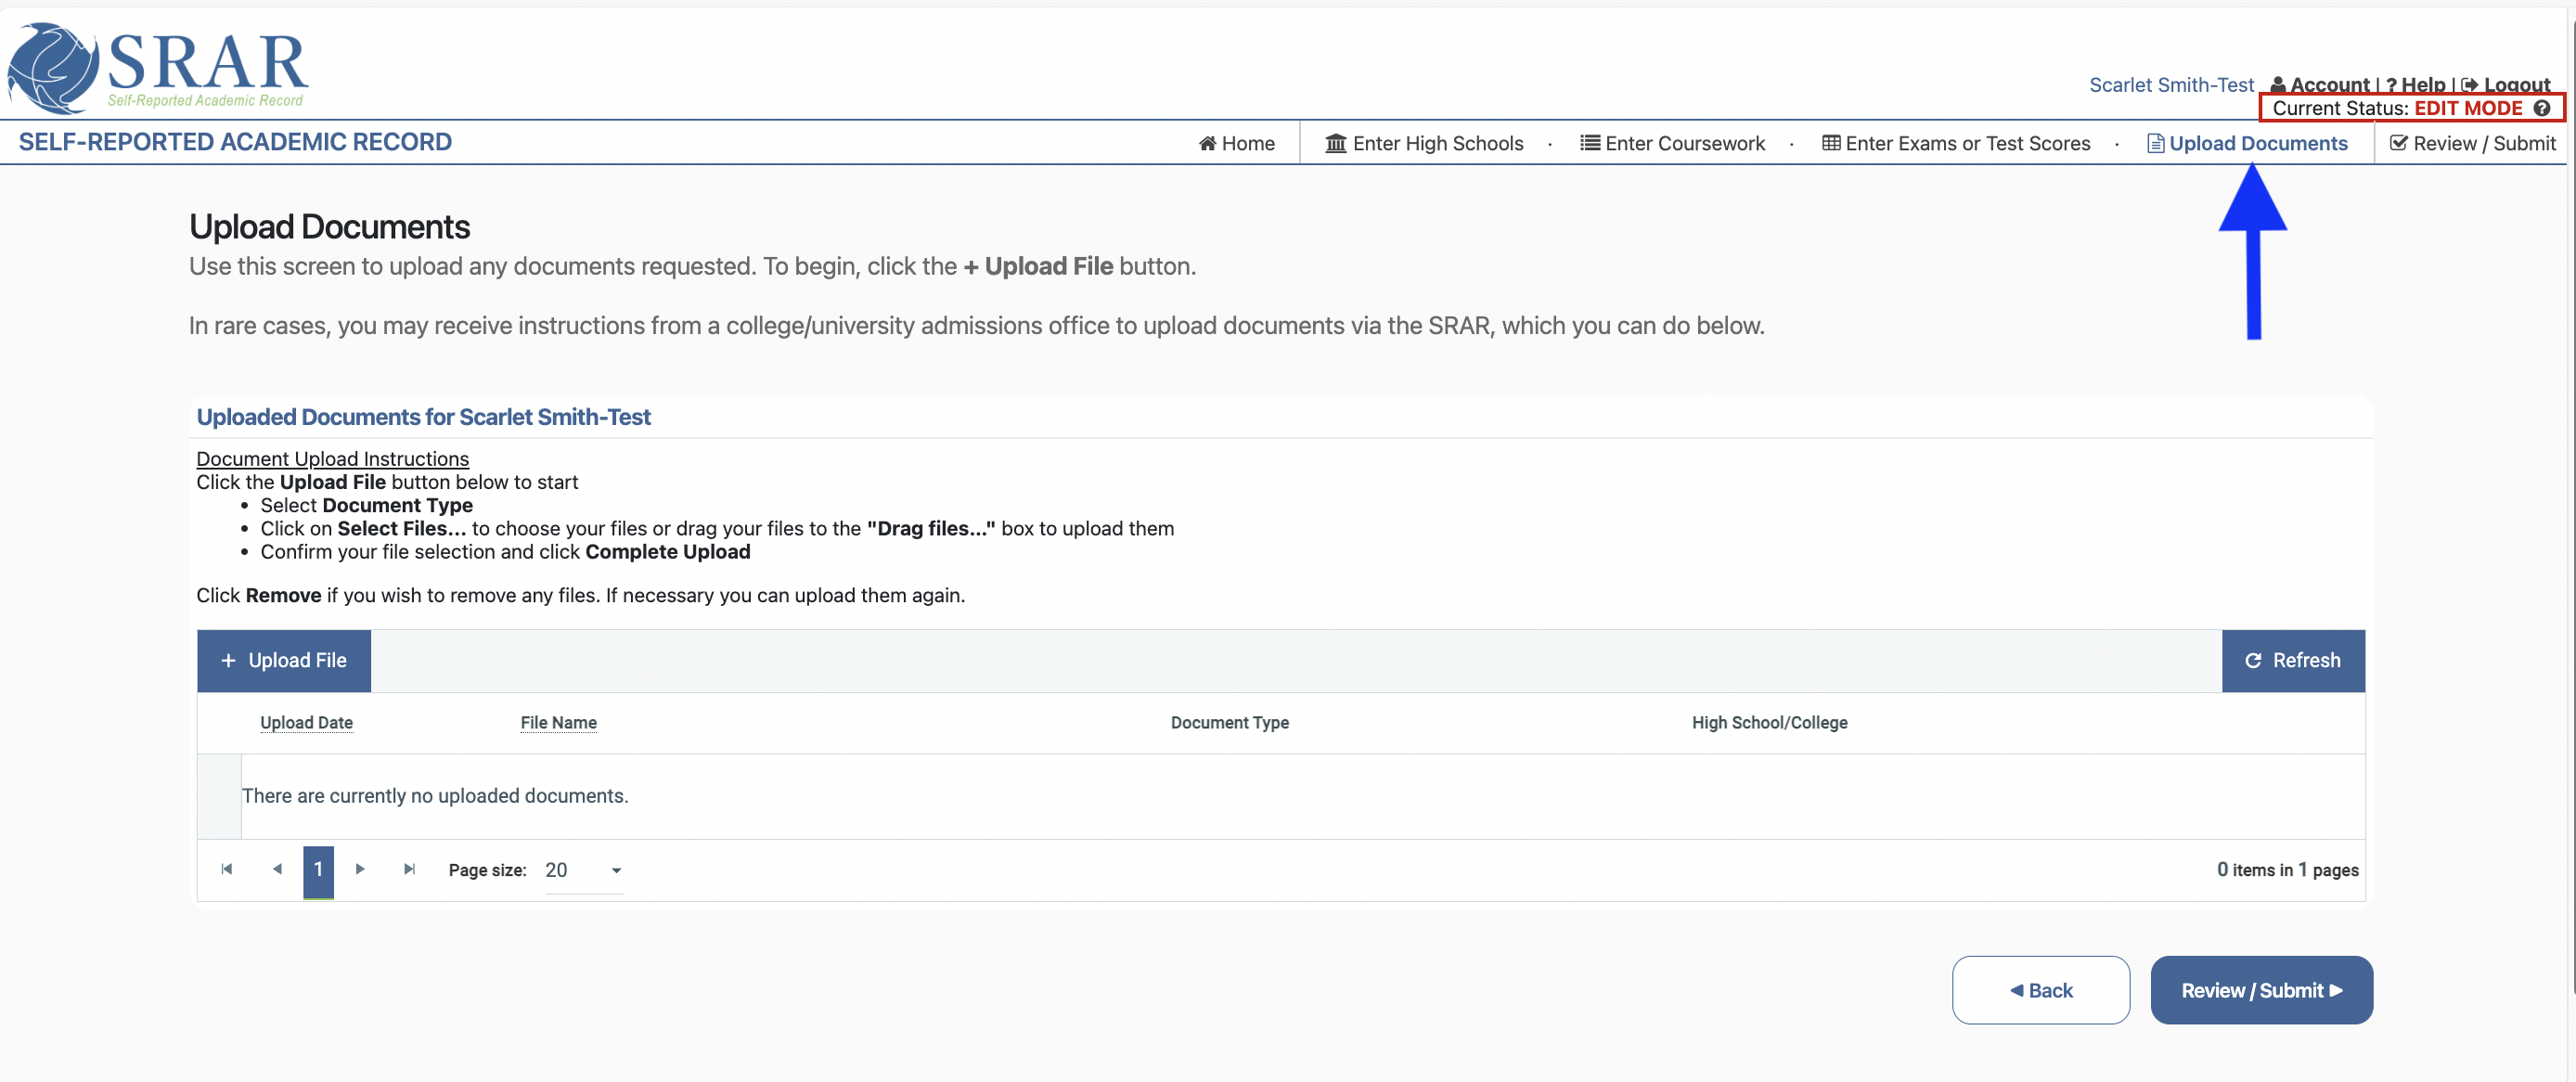Sort by Upload Date column
Screen dimensions: 2576x1082
[x=306, y=722]
